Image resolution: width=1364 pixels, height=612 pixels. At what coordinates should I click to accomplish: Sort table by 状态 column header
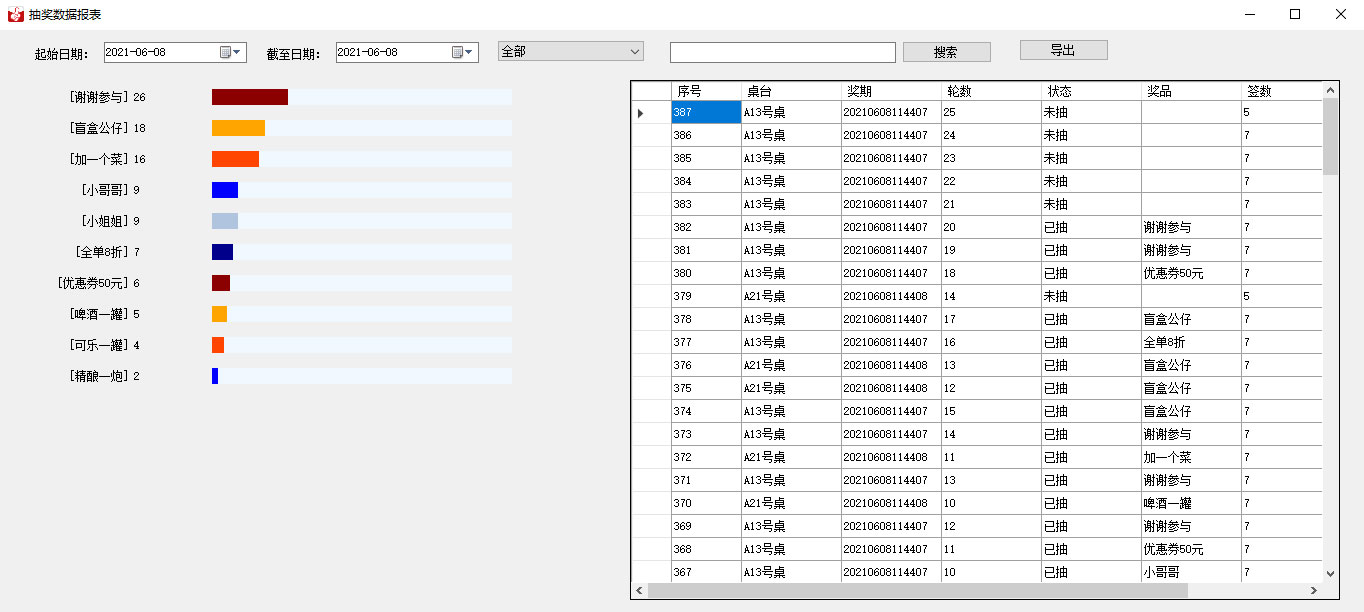(1091, 91)
